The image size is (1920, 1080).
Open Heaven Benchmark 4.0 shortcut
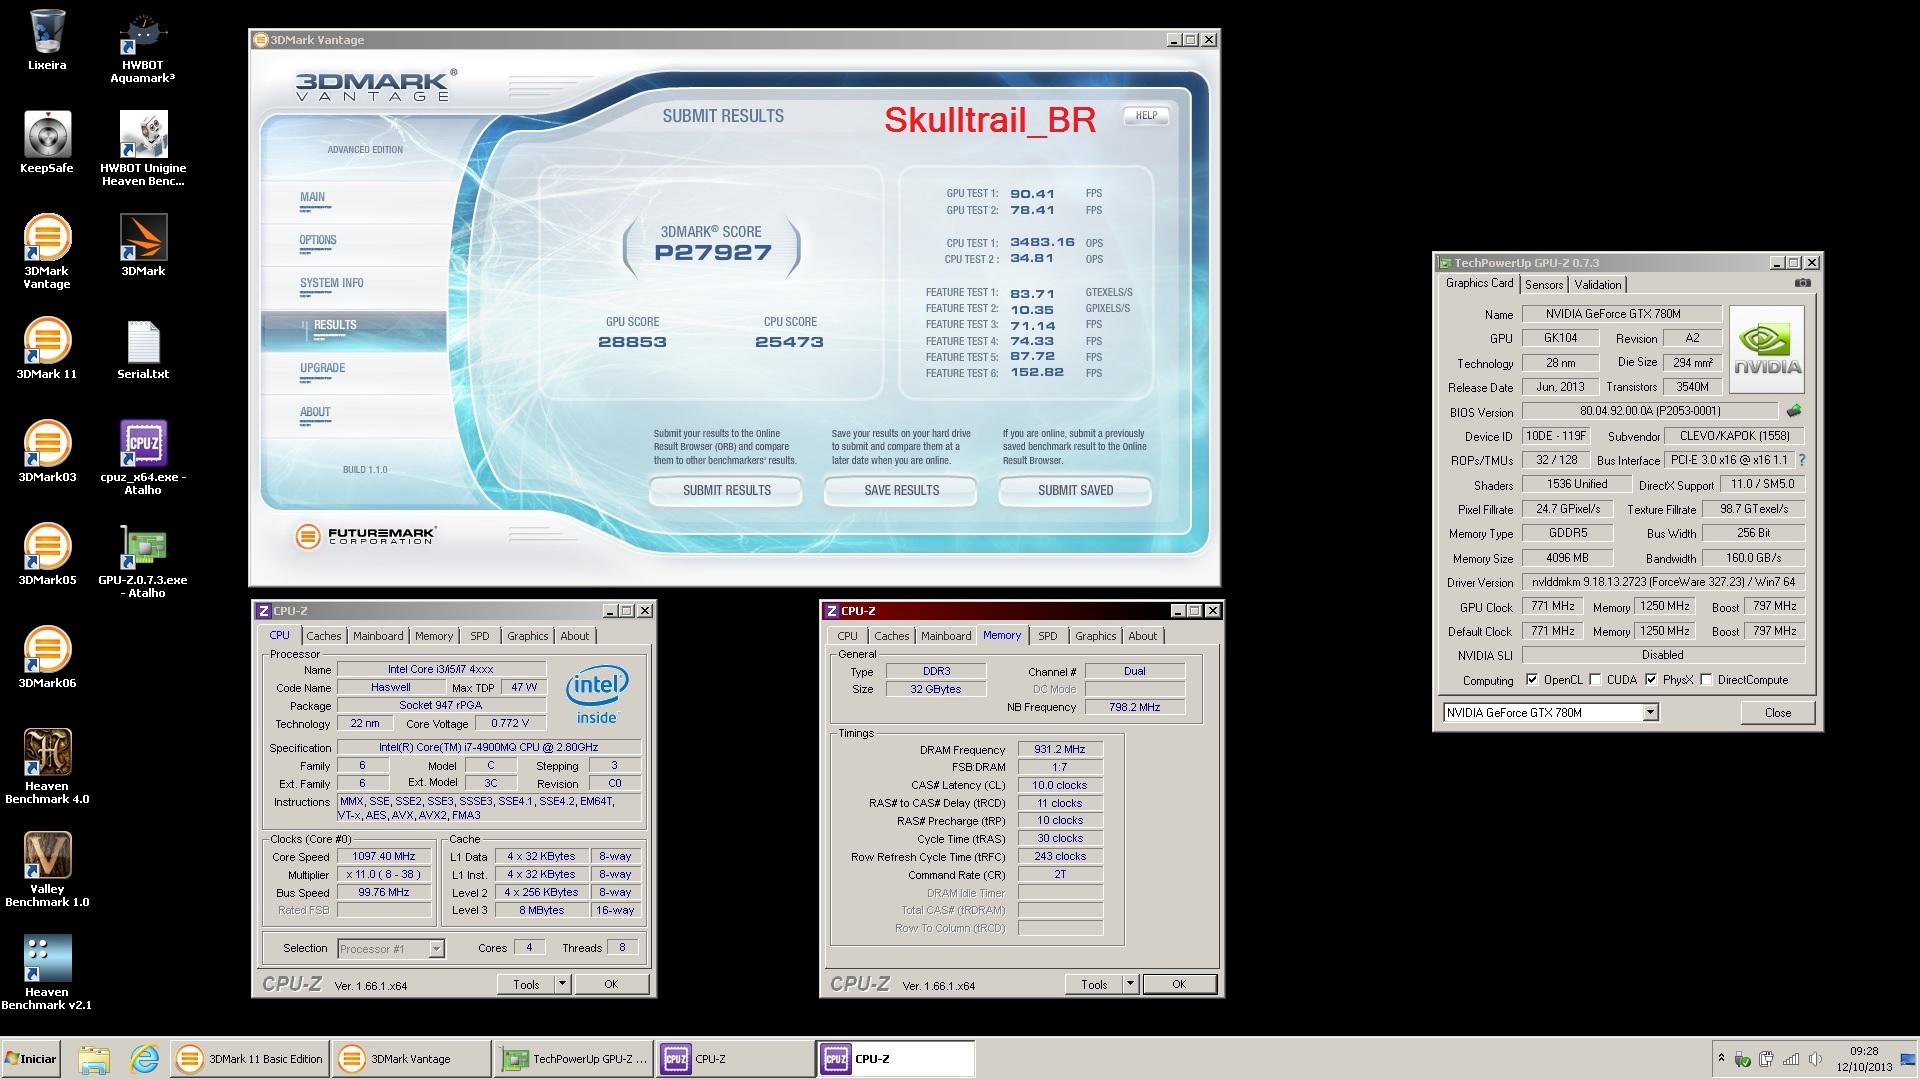[47, 767]
